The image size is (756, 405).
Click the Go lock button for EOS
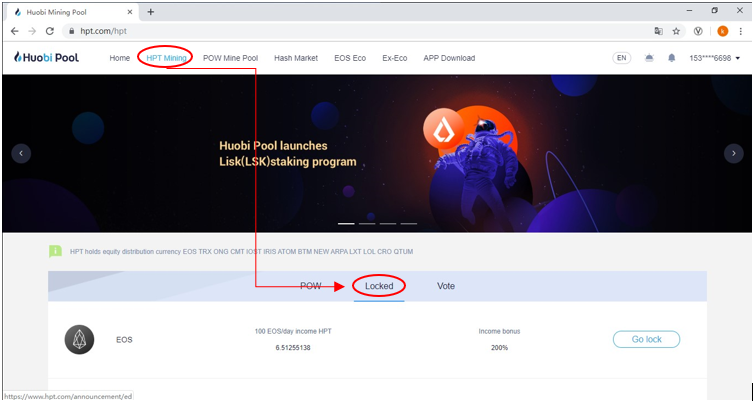pyautogui.click(x=646, y=339)
